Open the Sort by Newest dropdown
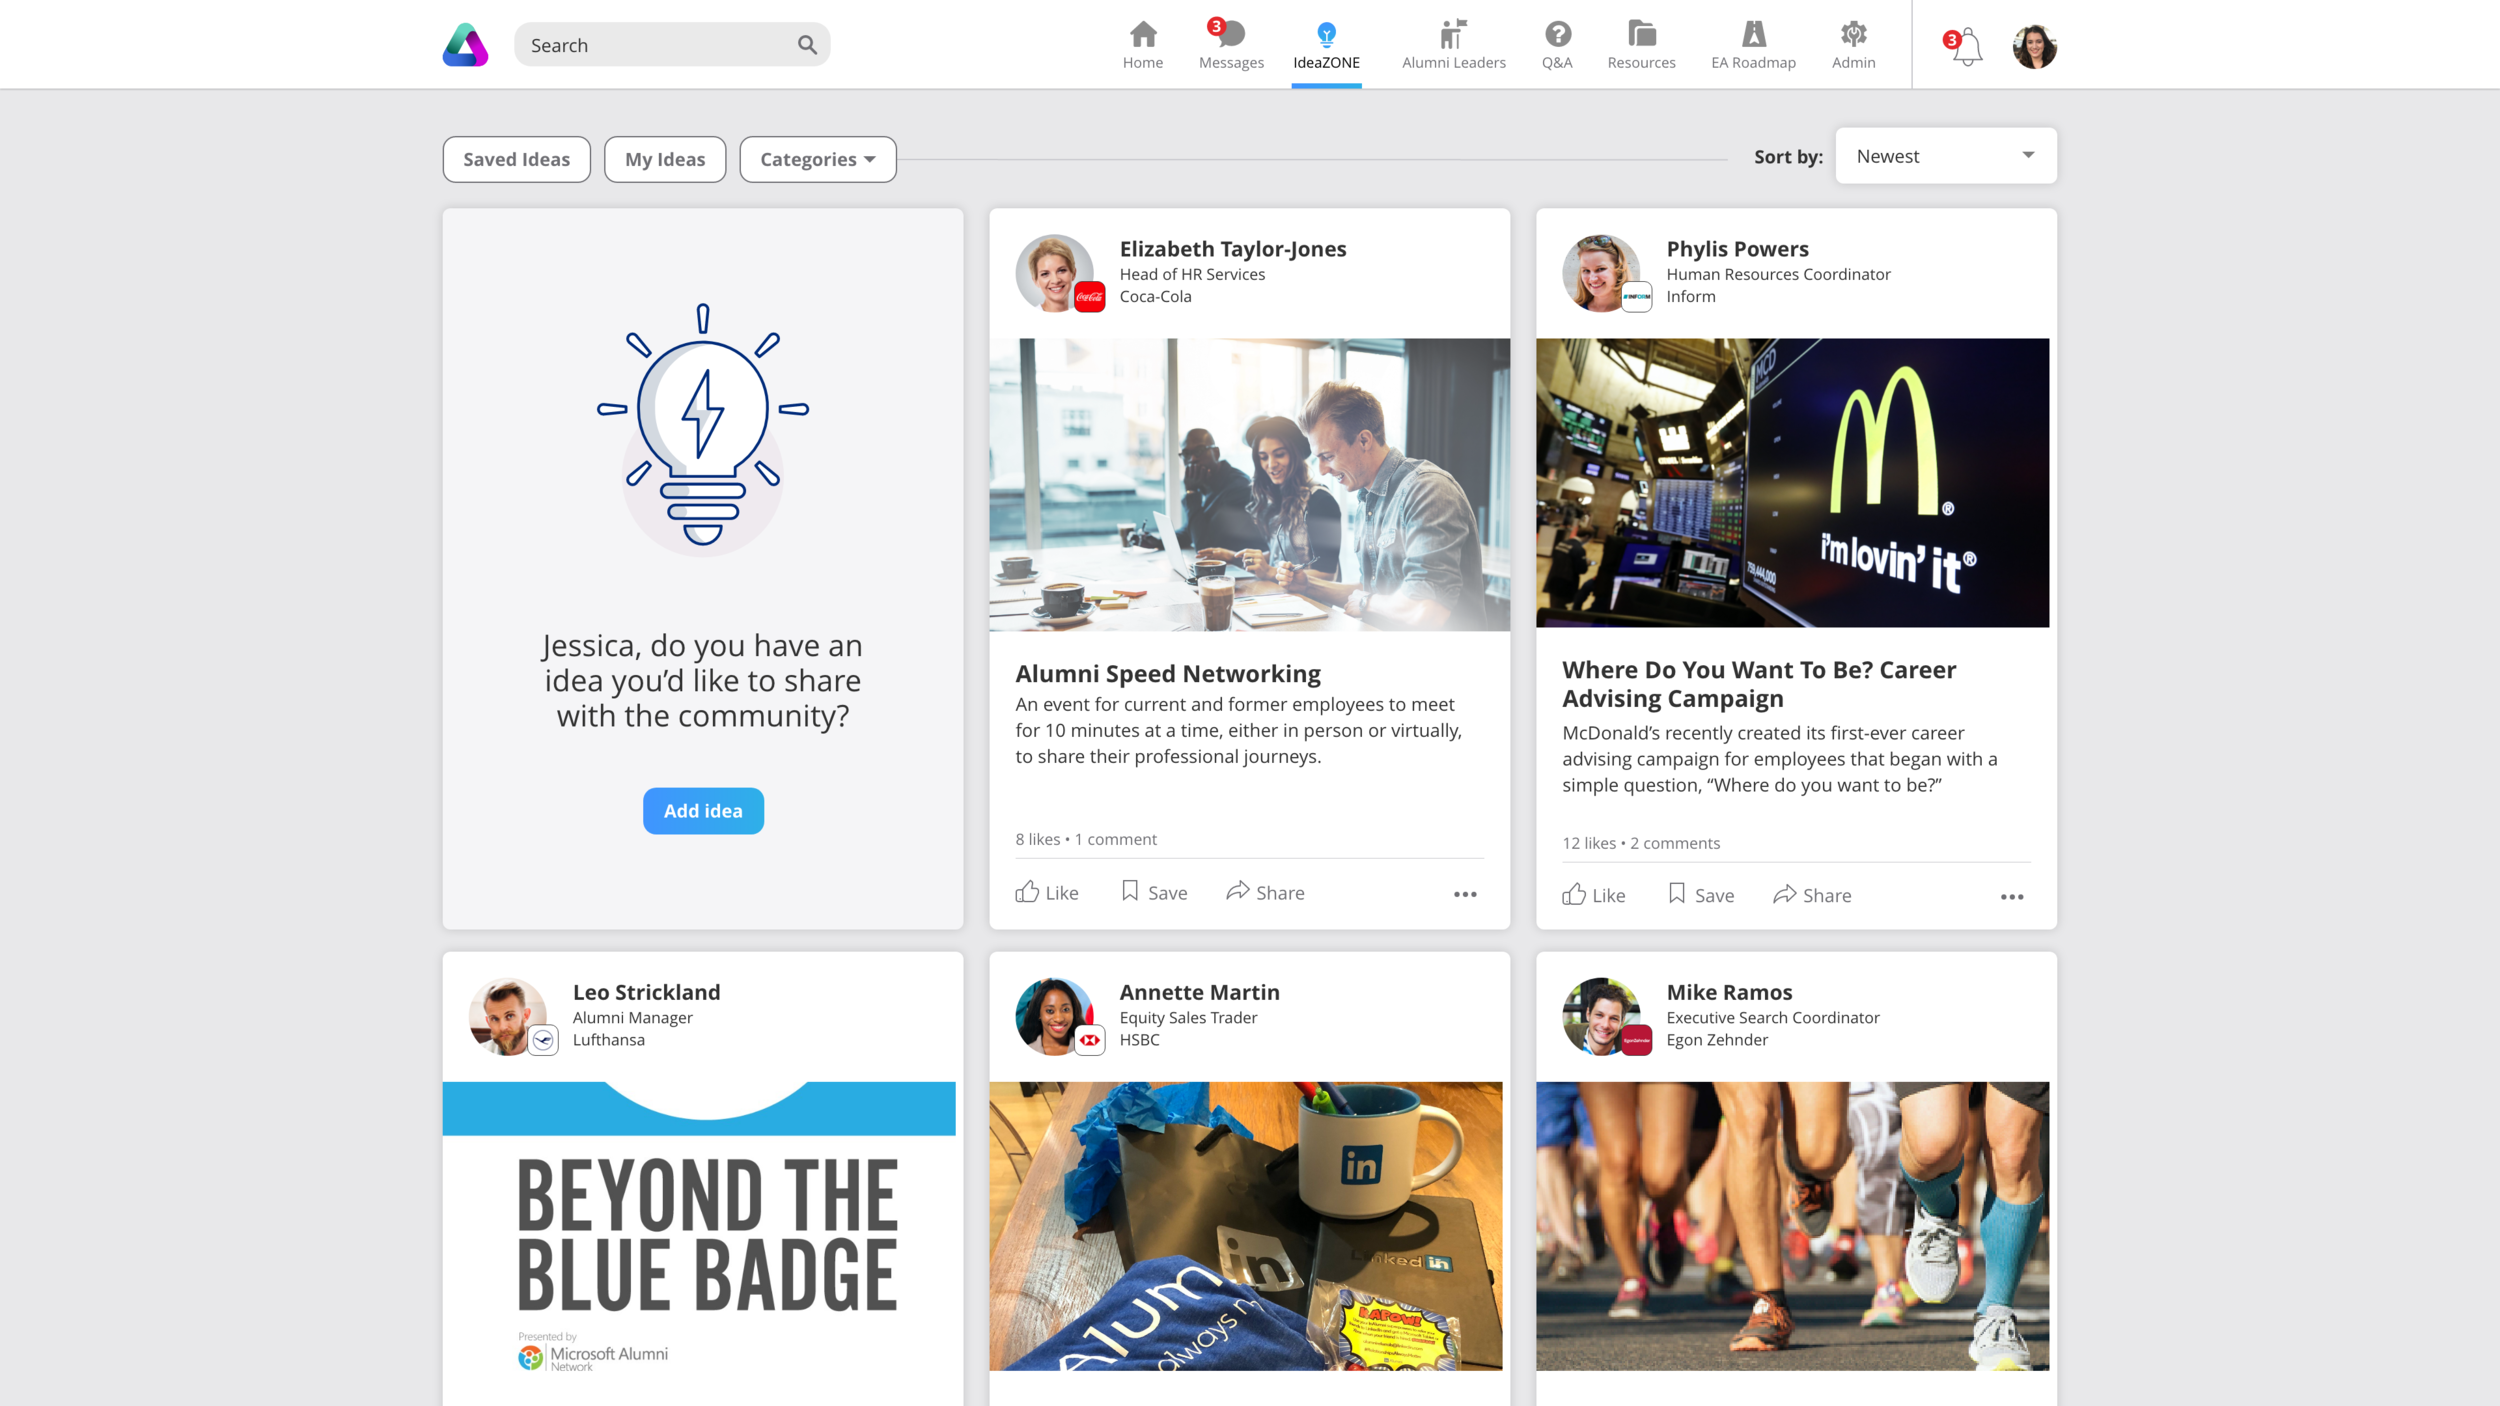This screenshot has width=2500, height=1406. (x=1945, y=156)
